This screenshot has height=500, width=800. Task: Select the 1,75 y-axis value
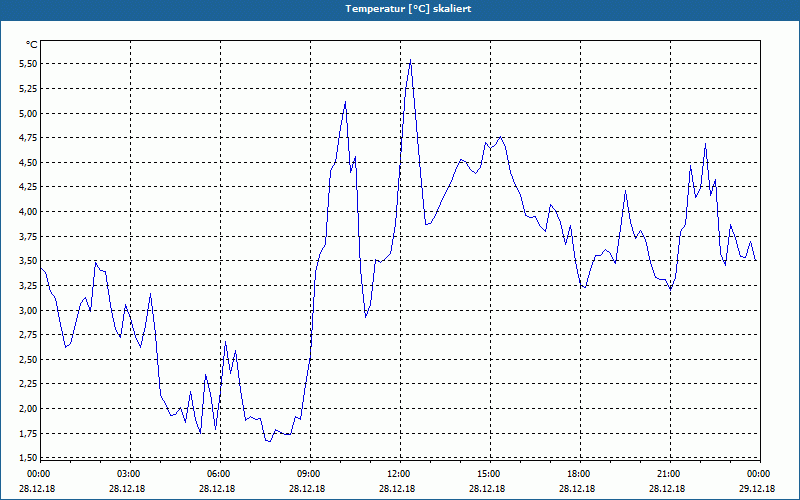(28, 434)
